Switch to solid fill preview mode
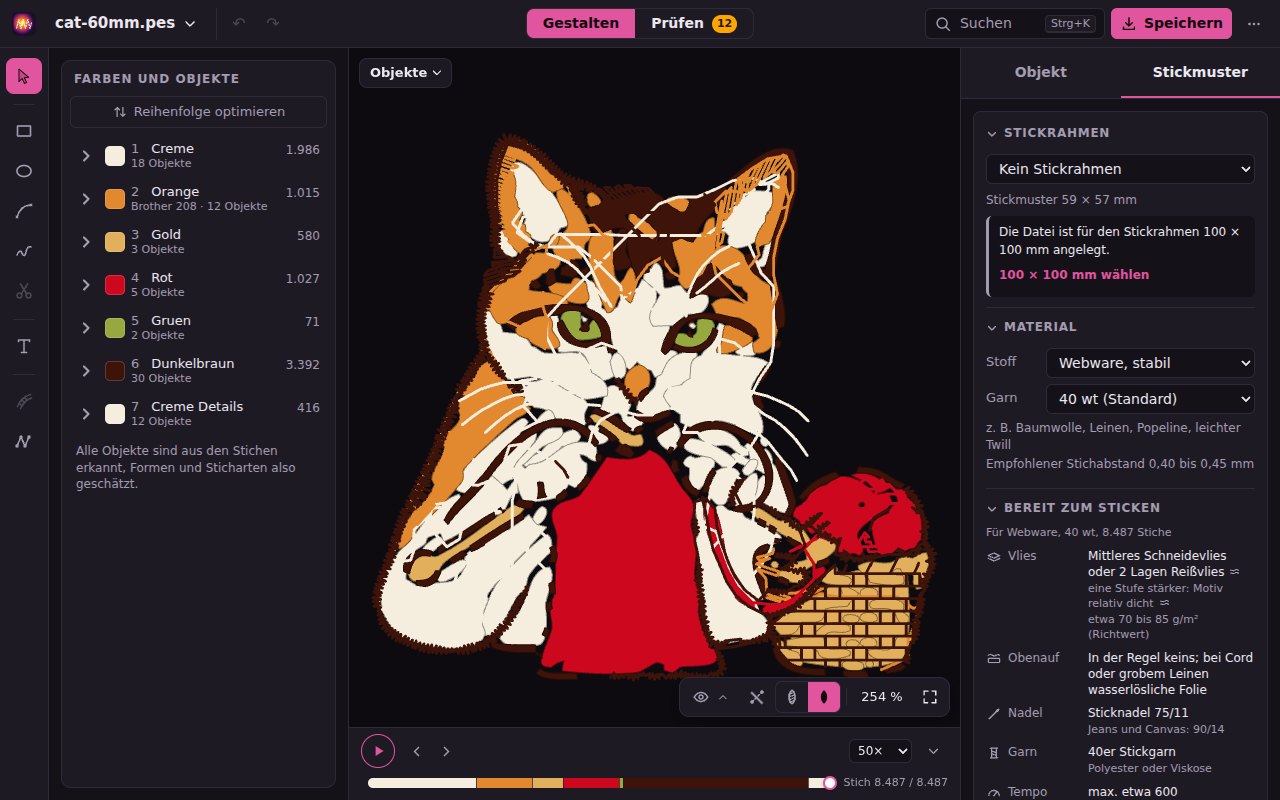 click(824, 697)
